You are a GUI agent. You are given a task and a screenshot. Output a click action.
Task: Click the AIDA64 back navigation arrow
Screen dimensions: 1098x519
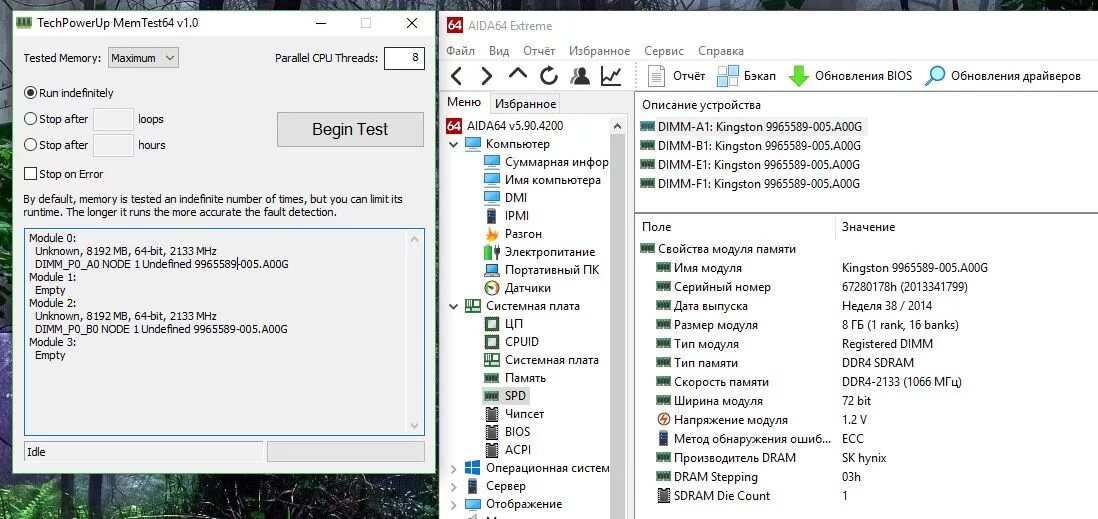(x=457, y=76)
